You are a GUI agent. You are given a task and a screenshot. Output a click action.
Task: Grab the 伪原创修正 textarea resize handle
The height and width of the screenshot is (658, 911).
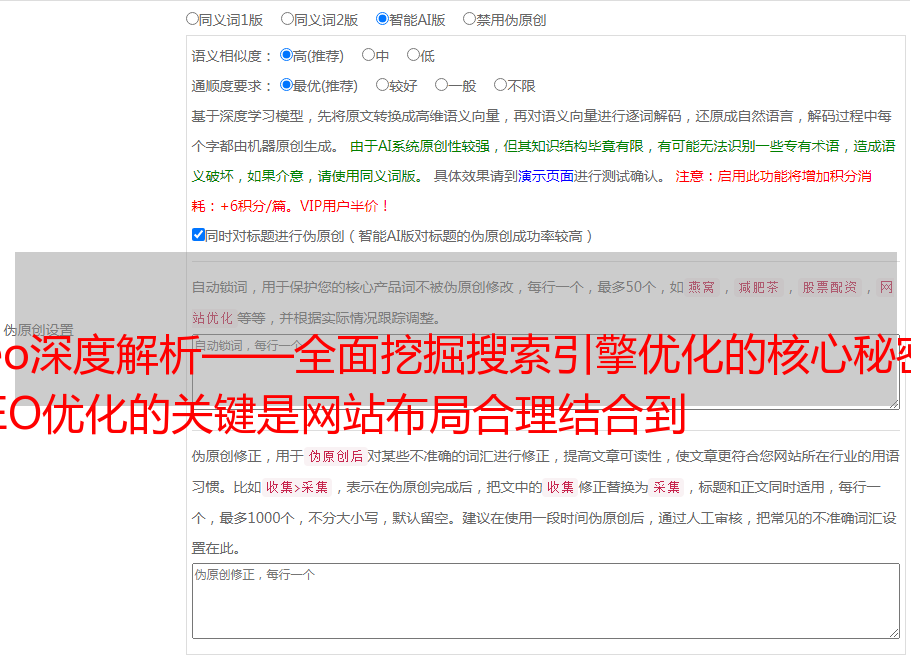(x=894, y=634)
